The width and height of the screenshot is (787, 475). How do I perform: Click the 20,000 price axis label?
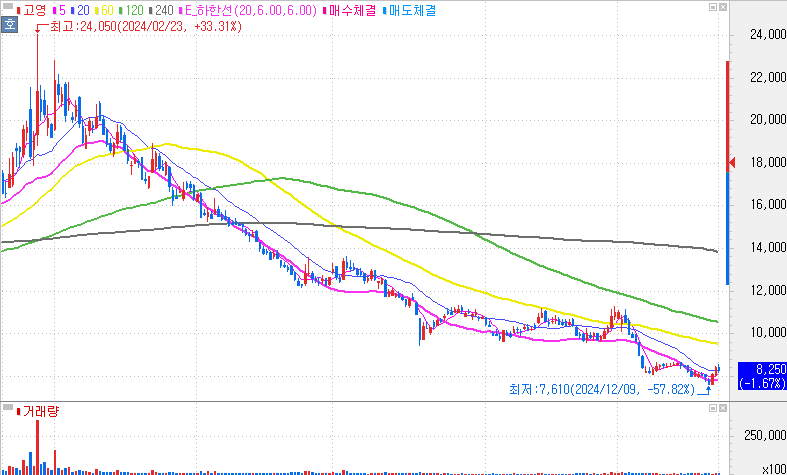pos(767,120)
